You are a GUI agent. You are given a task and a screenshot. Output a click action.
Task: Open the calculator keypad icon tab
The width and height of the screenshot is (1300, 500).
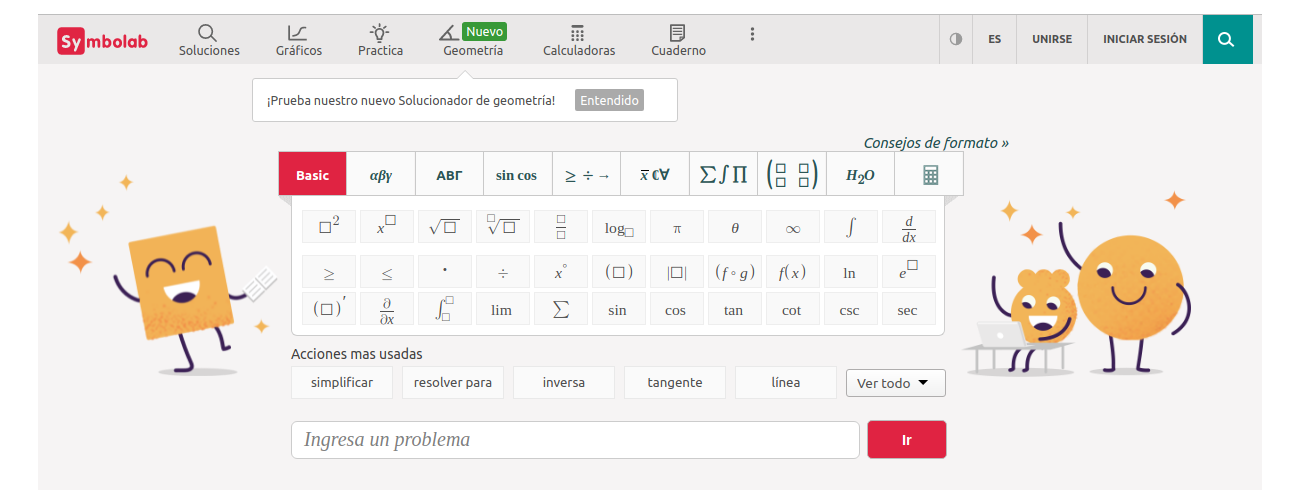930,175
